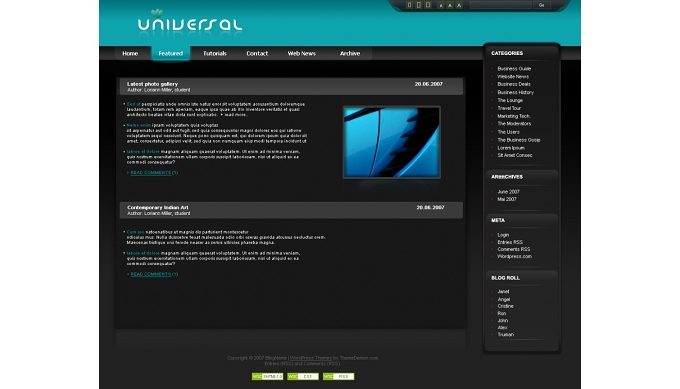Open the Business Guide category

coord(514,69)
